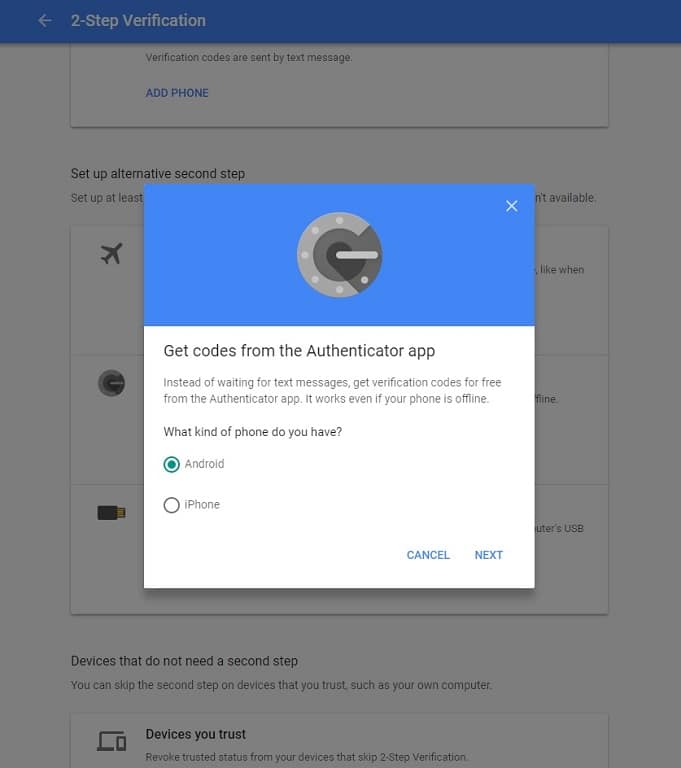Click the 'What kind of phone do you have?' text
Image resolution: width=681 pixels, height=768 pixels.
click(x=253, y=432)
